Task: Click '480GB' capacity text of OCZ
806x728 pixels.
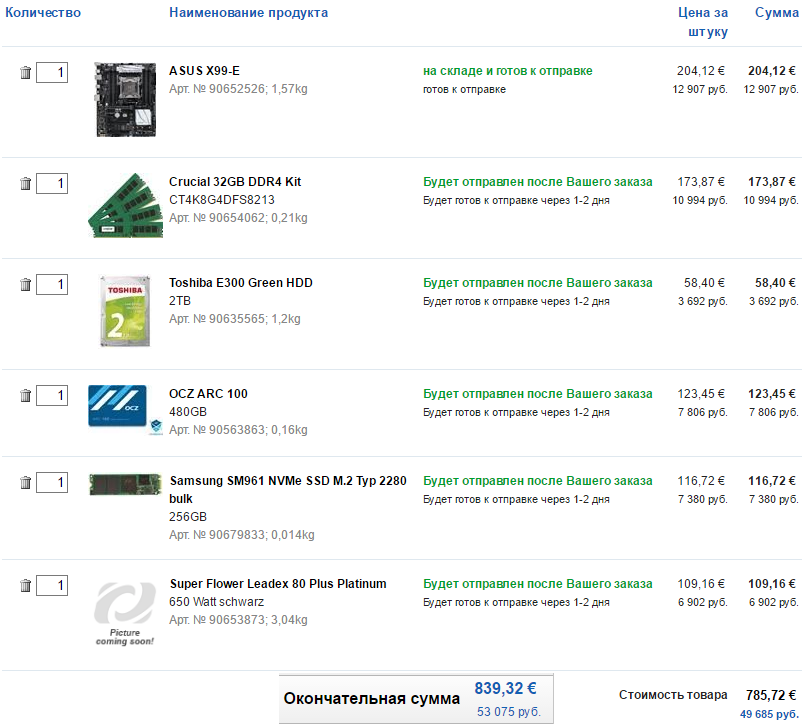Action: pos(188,412)
